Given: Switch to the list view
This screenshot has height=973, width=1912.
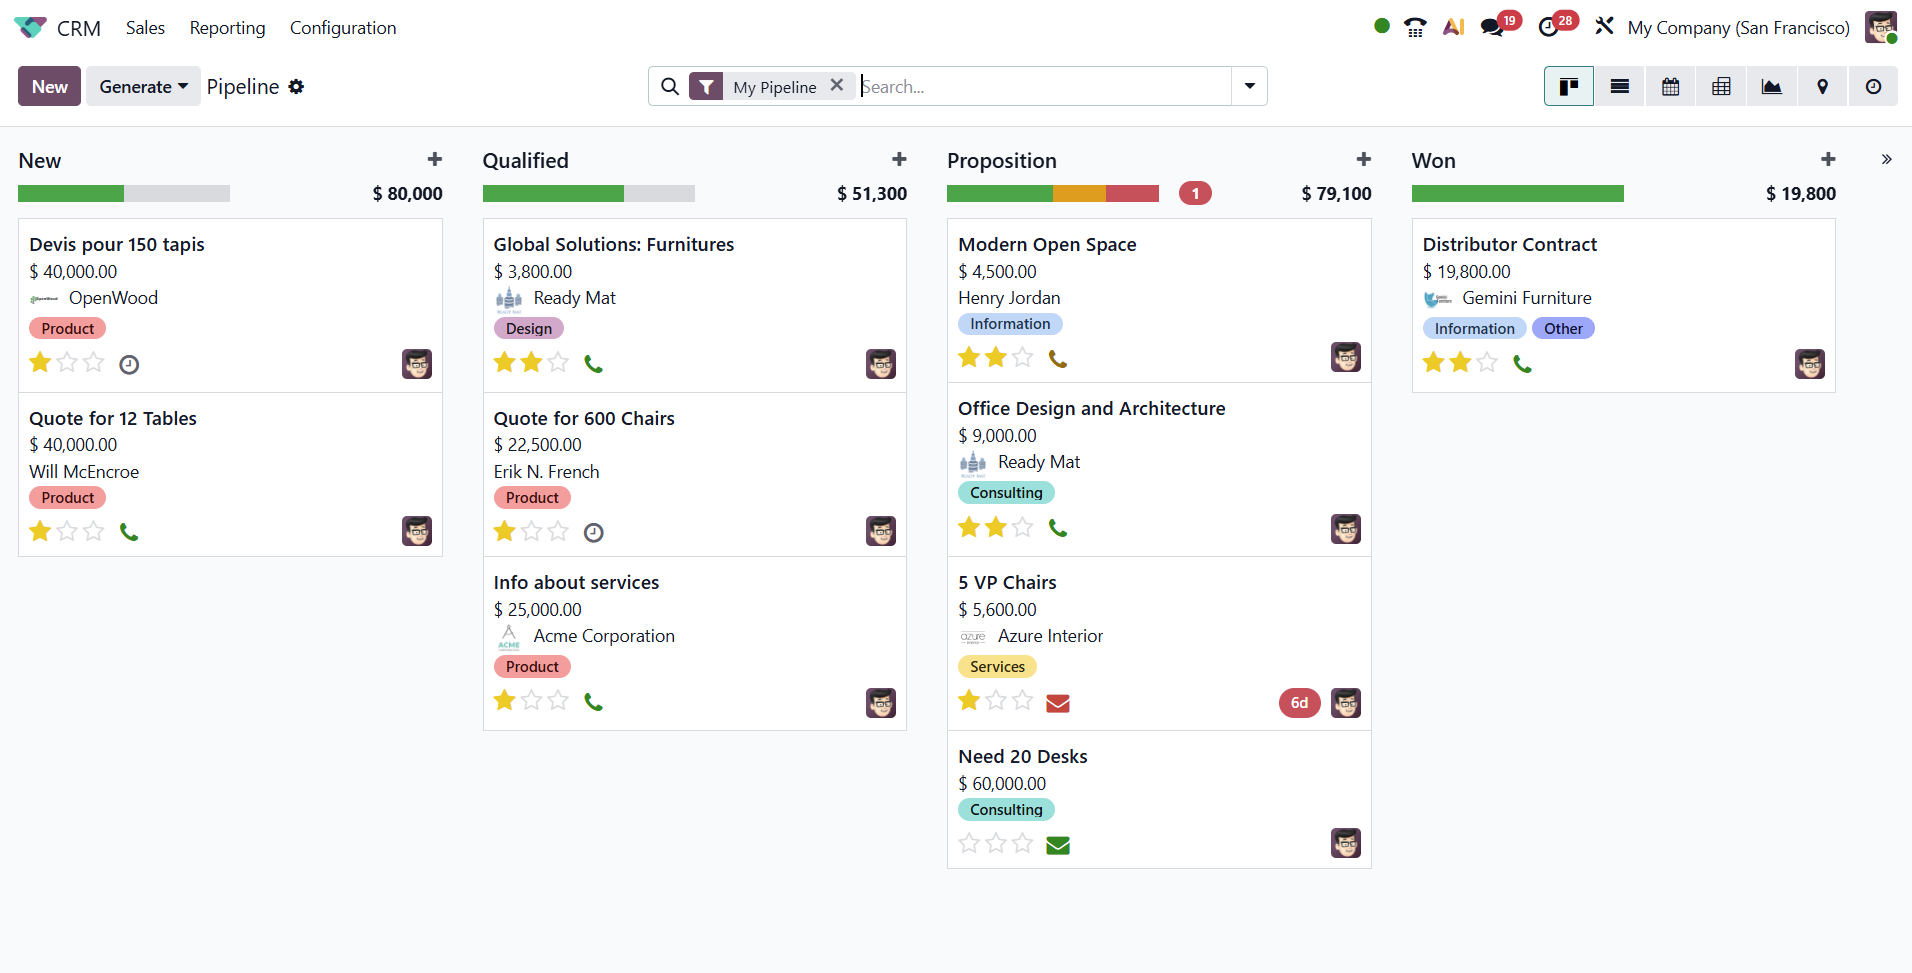Looking at the screenshot, I should (x=1620, y=86).
